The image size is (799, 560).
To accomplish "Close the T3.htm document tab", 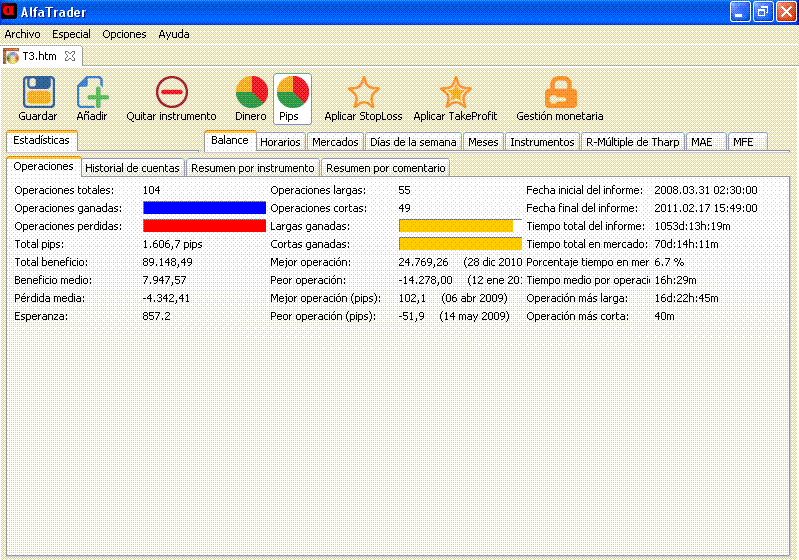I will coord(70,56).
